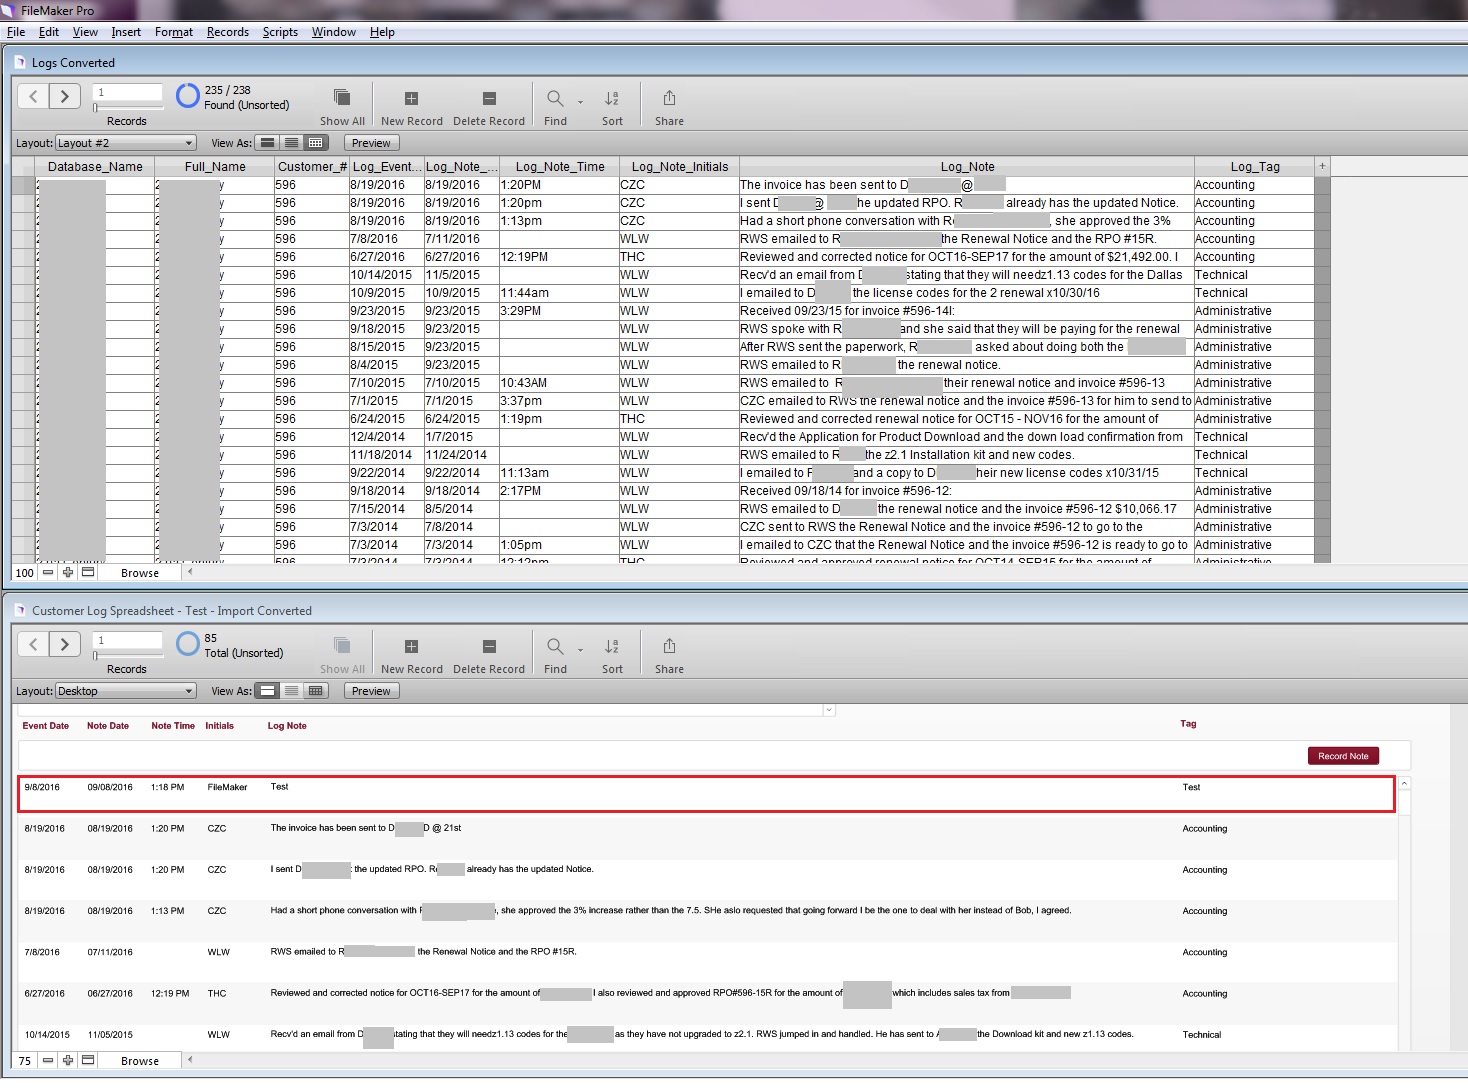Viewport: 1468px width, 1090px height.
Task: Open the Insert menu
Action: point(126,32)
